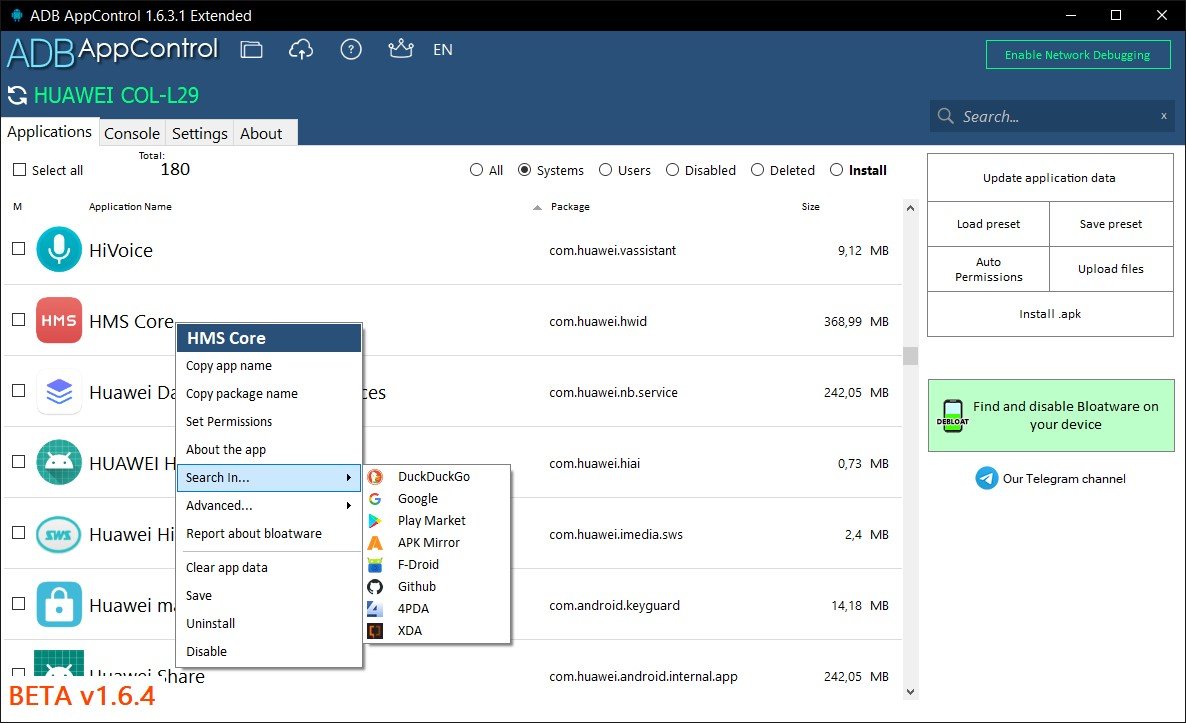Click the ADB AppControl logo
The height and width of the screenshot is (723, 1186).
[113, 51]
